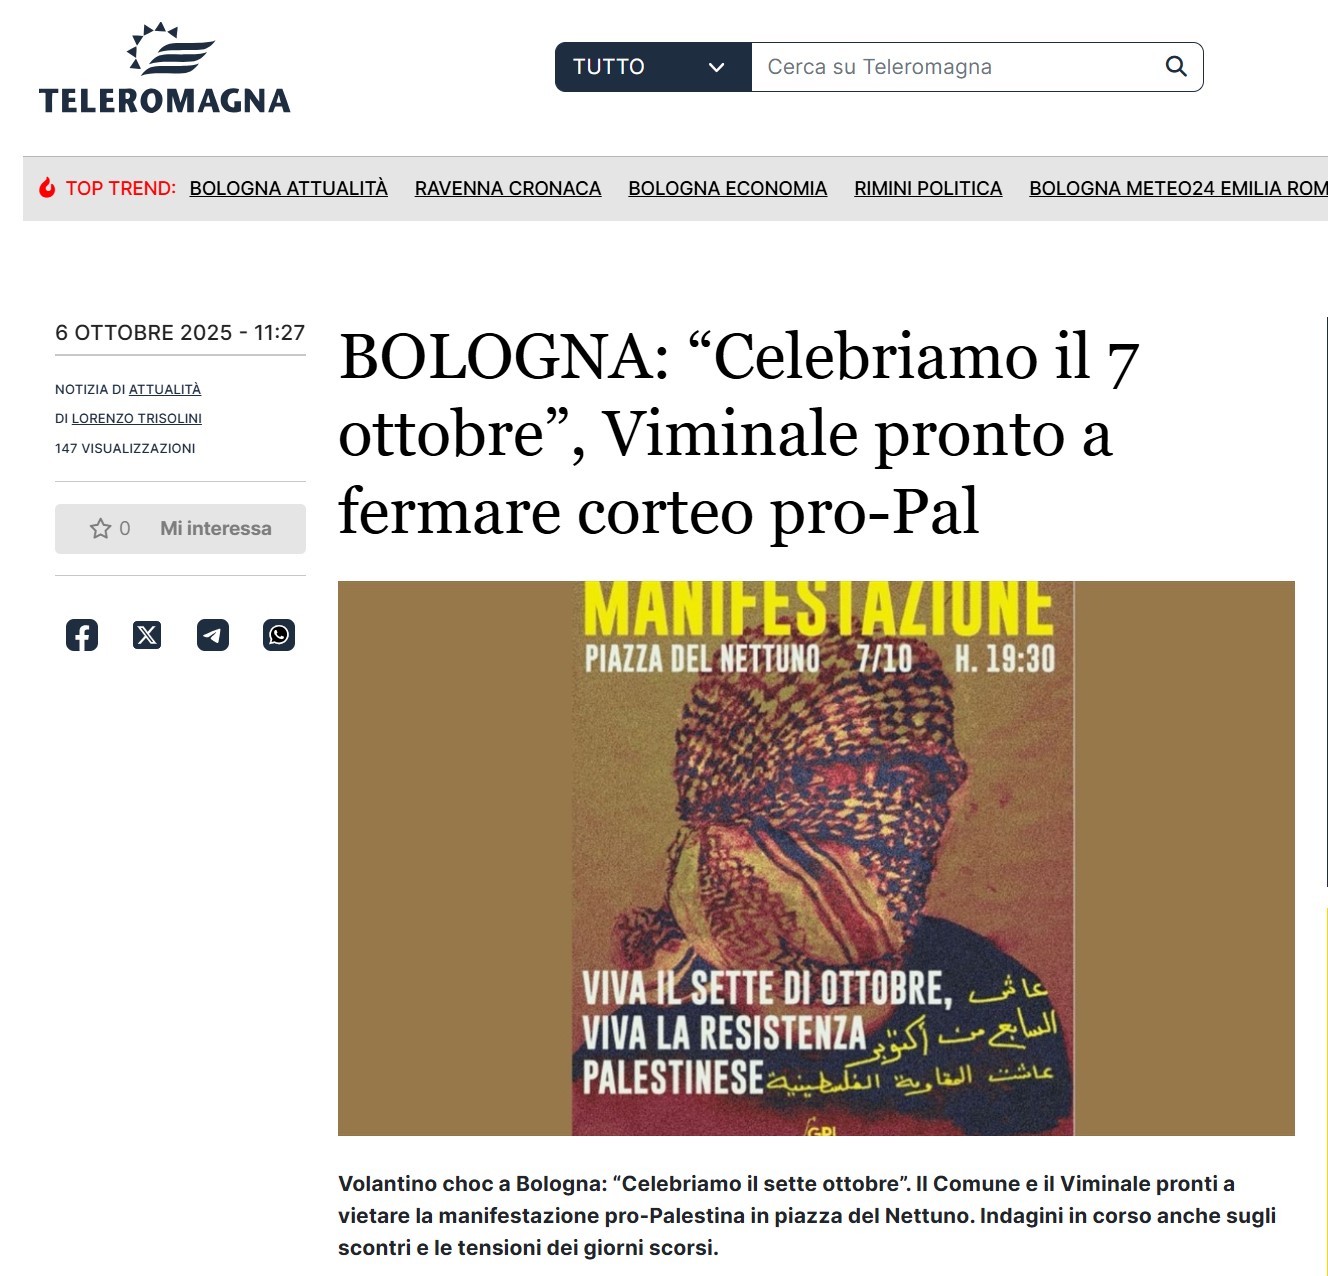Image resolution: width=1328 pixels, height=1276 pixels.
Task: Share the article on X
Action: click(147, 635)
